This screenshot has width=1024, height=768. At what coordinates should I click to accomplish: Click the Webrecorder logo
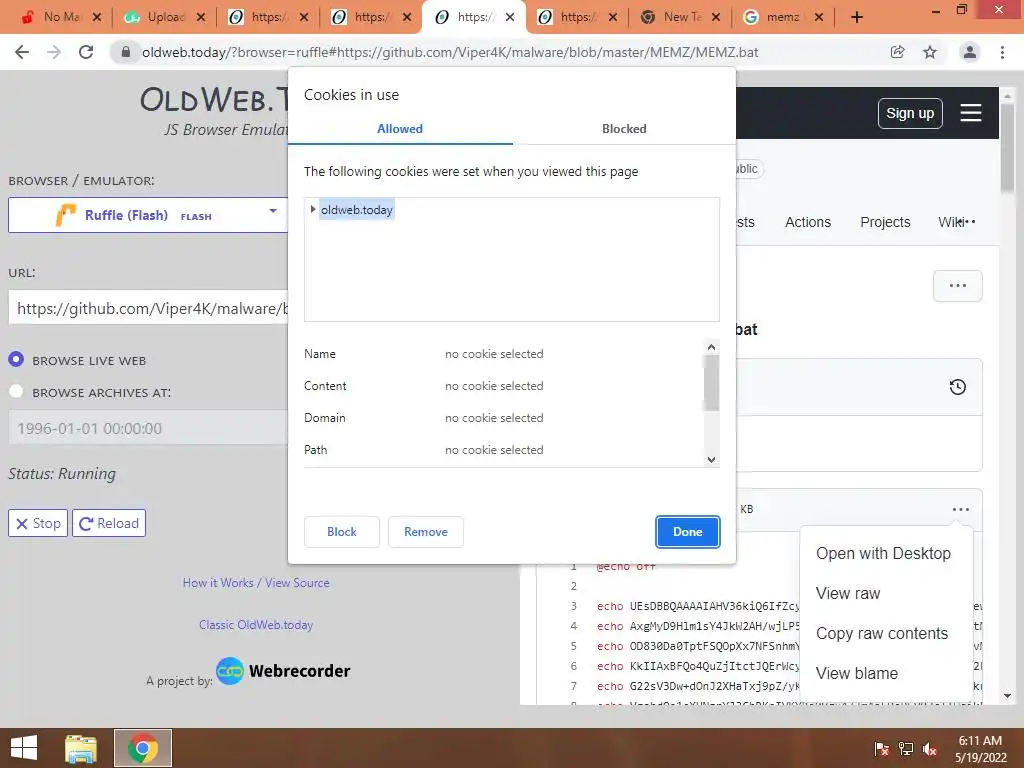[x=283, y=671]
